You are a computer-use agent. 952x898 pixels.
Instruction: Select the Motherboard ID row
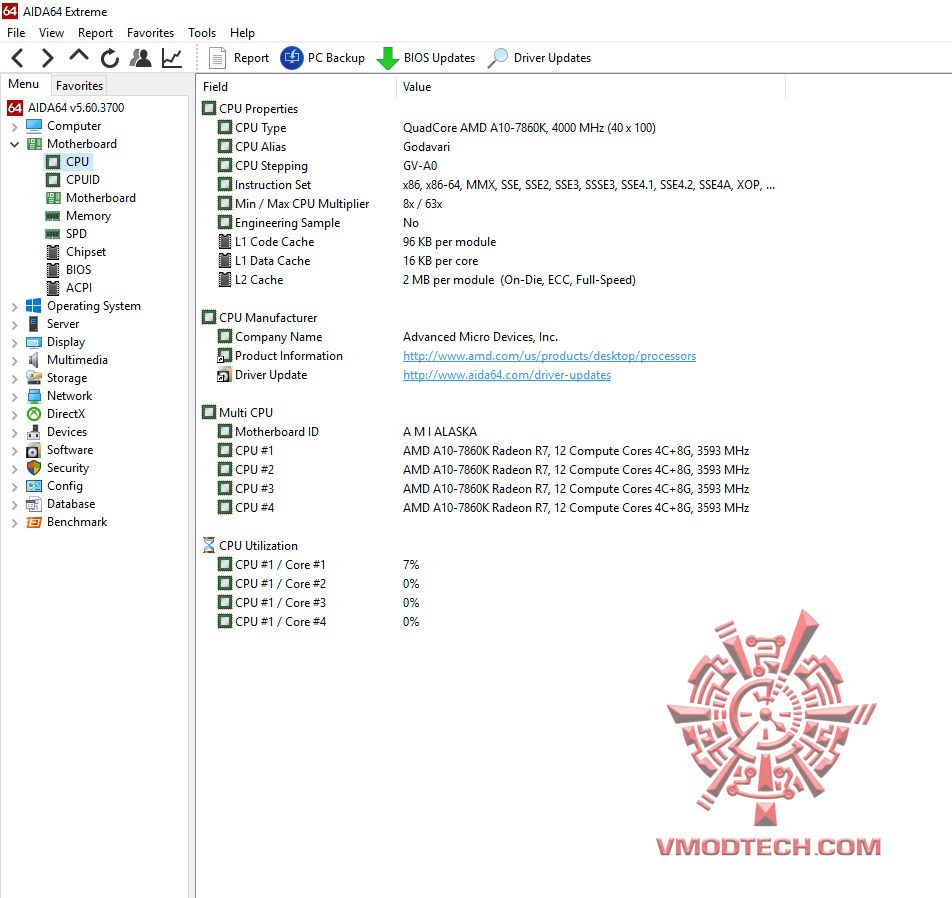tap(347, 432)
